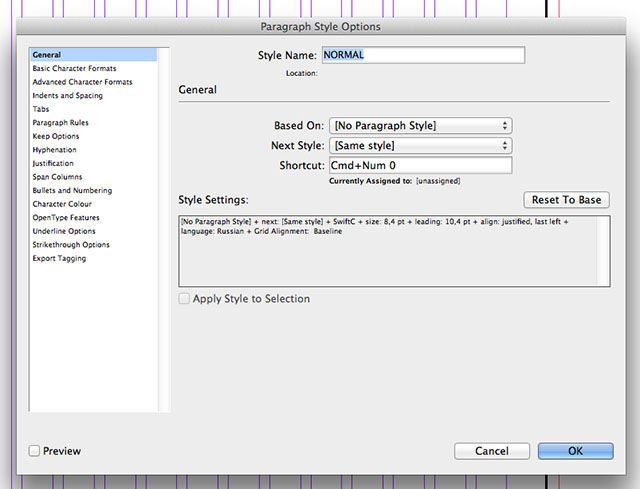The image size is (640, 489).
Task: Select Underline Options category
Action: 64,231
